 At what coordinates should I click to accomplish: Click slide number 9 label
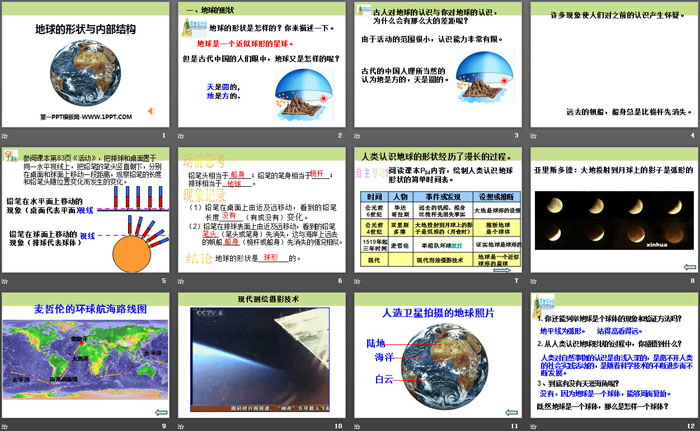(x=164, y=426)
